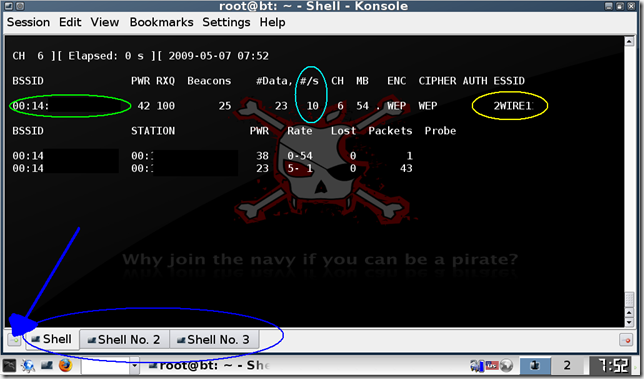This screenshot has height=379, width=644.
Task: Open the Session menu
Action: pos(28,22)
